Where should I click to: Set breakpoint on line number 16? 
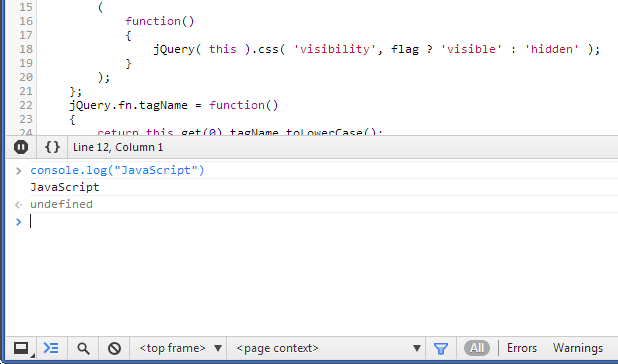tap(26, 21)
